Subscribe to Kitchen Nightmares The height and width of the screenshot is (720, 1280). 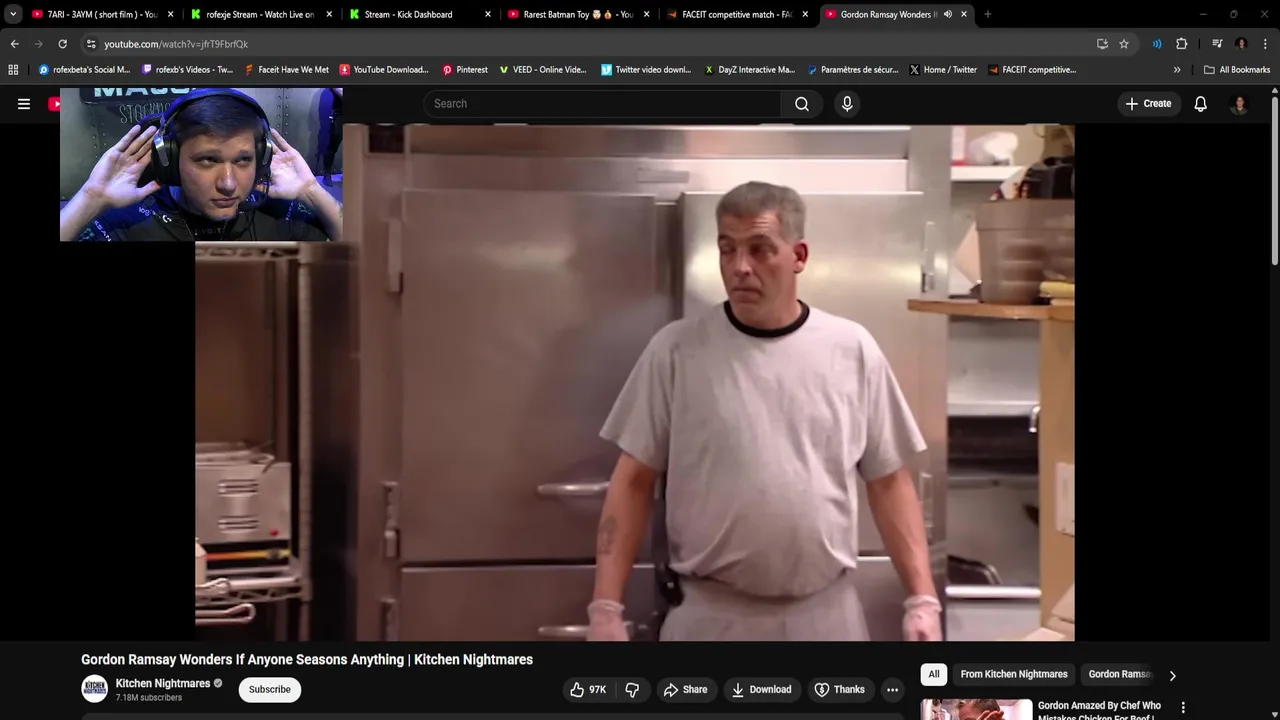pyautogui.click(x=270, y=689)
